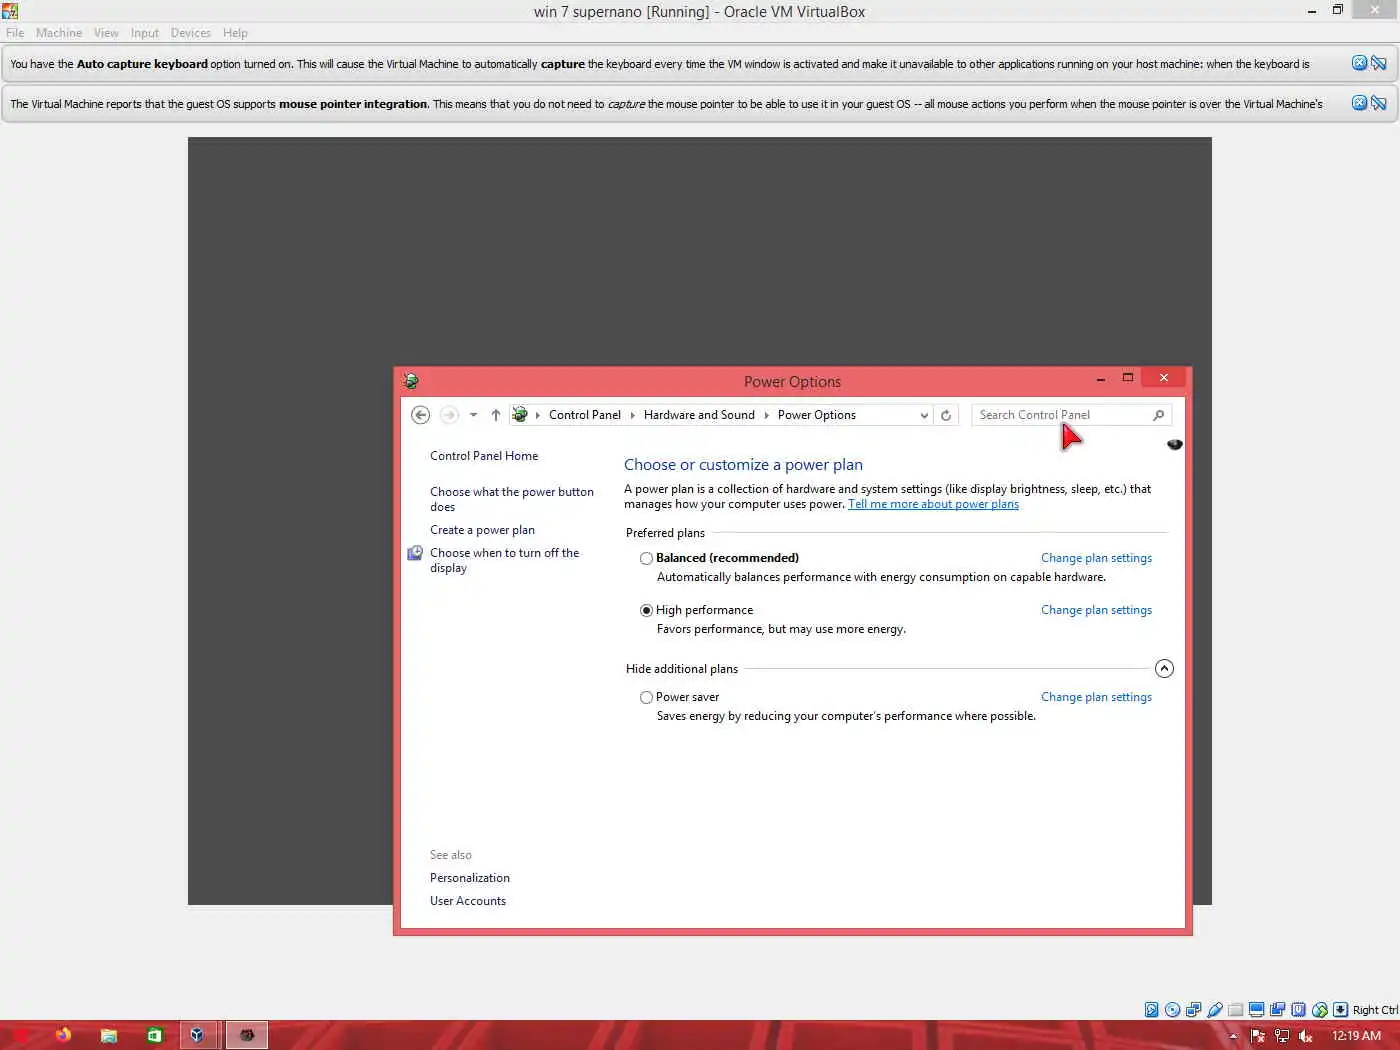Viewport: 1400px width, 1050px height.
Task: Select the High performance power plan
Action: [646, 610]
